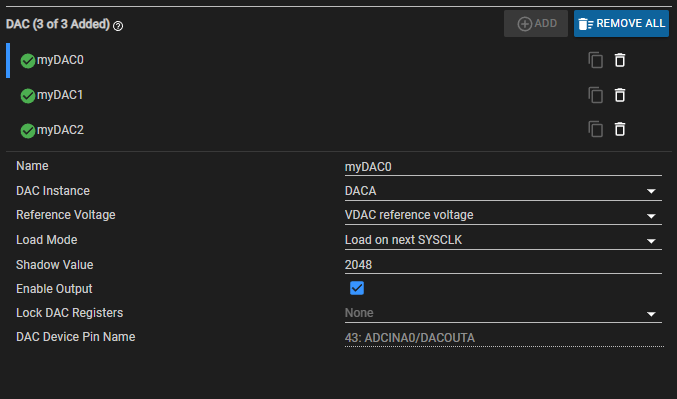Click the green checkmark beside myDAC2
677x399 pixels.
click(28, 131)
